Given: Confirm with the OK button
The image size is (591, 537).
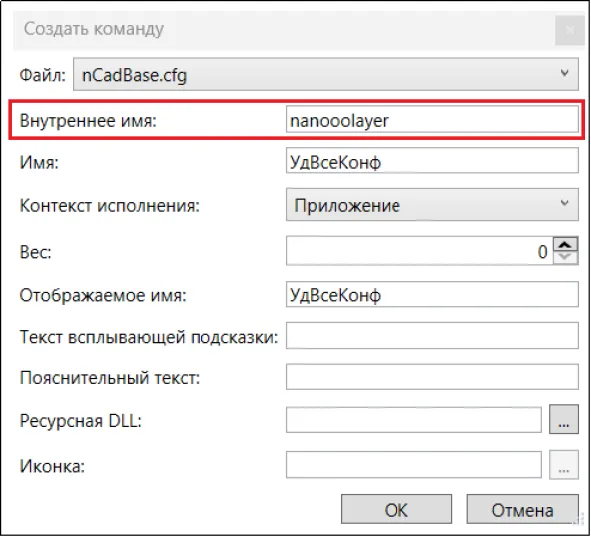Looking at the screenshot, I should [x=396, y=509].
